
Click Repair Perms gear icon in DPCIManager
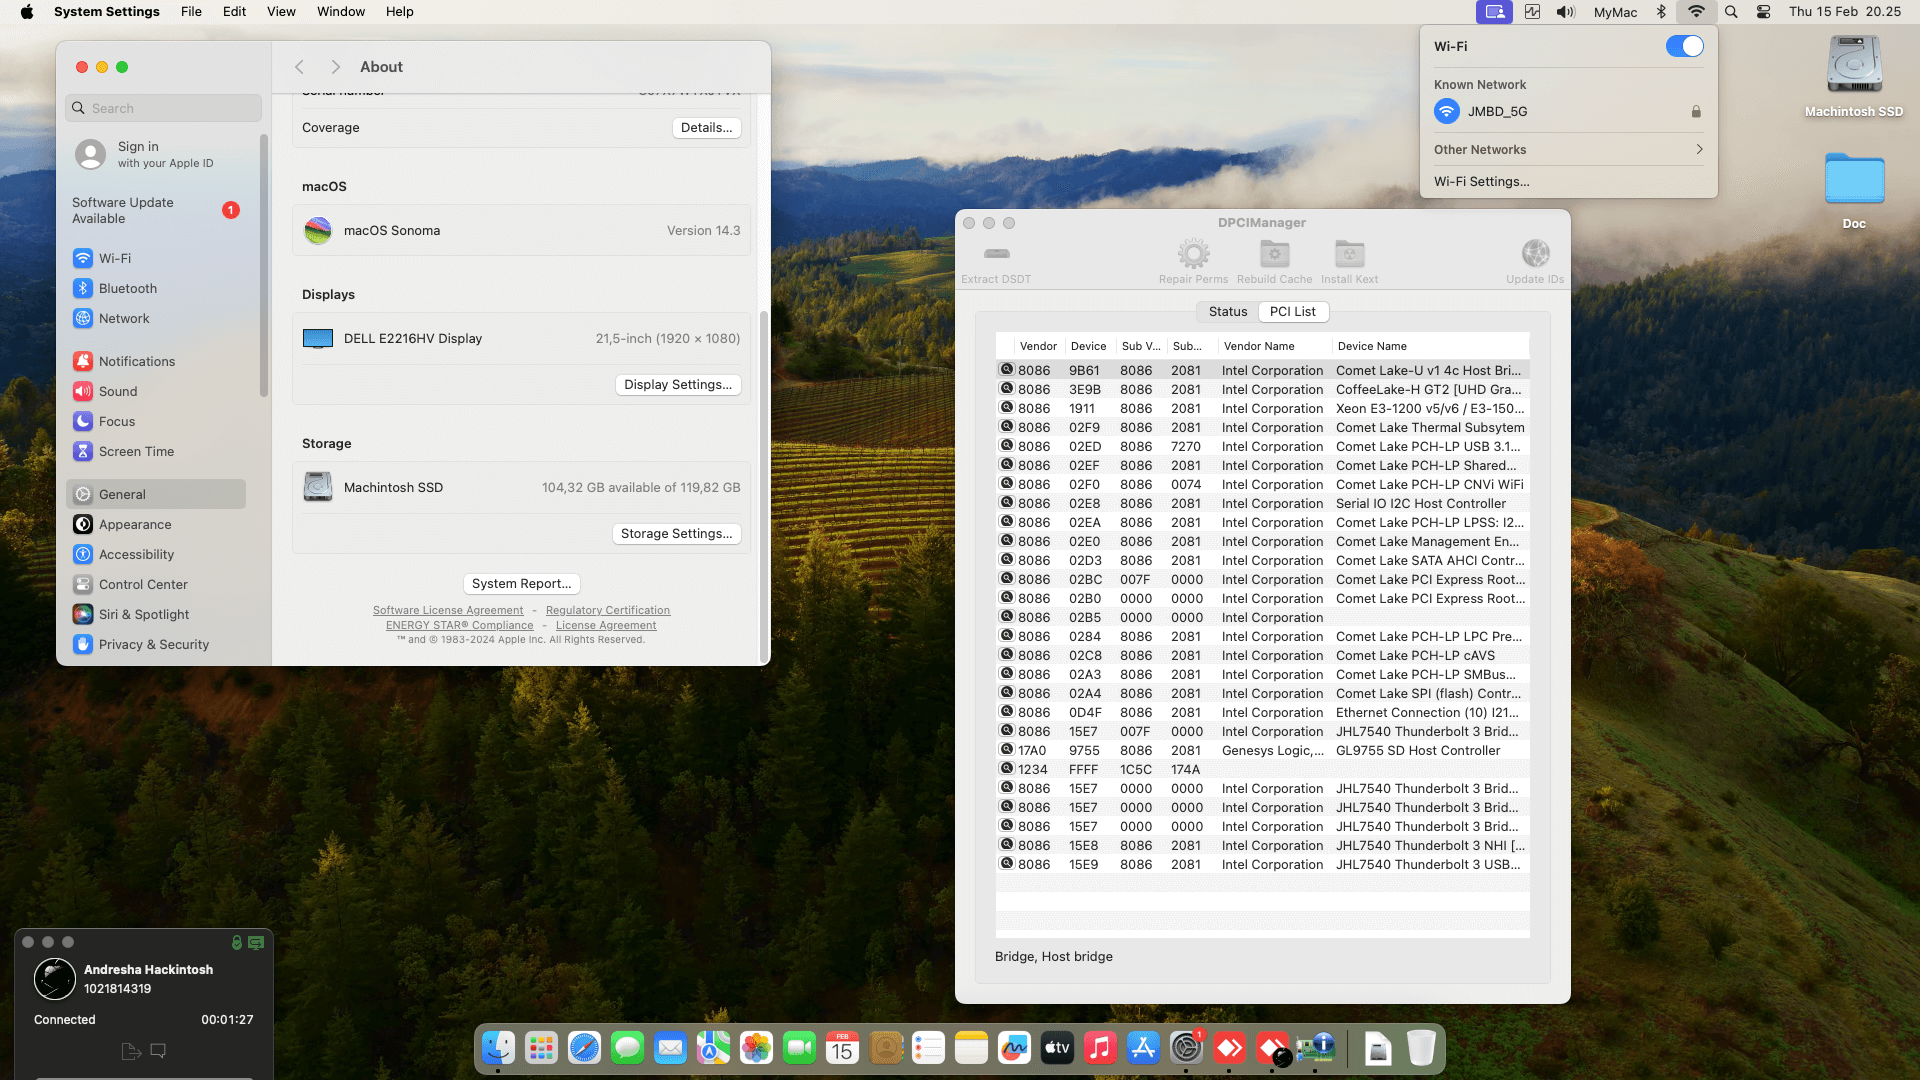pyautogui.click(x=1193, y=254)
